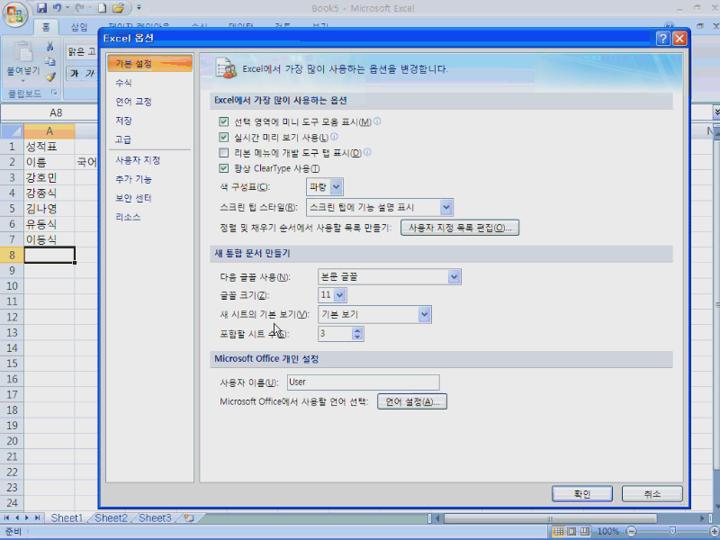
Task: Click the Format Painter brush icon
Action: [51, 77]
